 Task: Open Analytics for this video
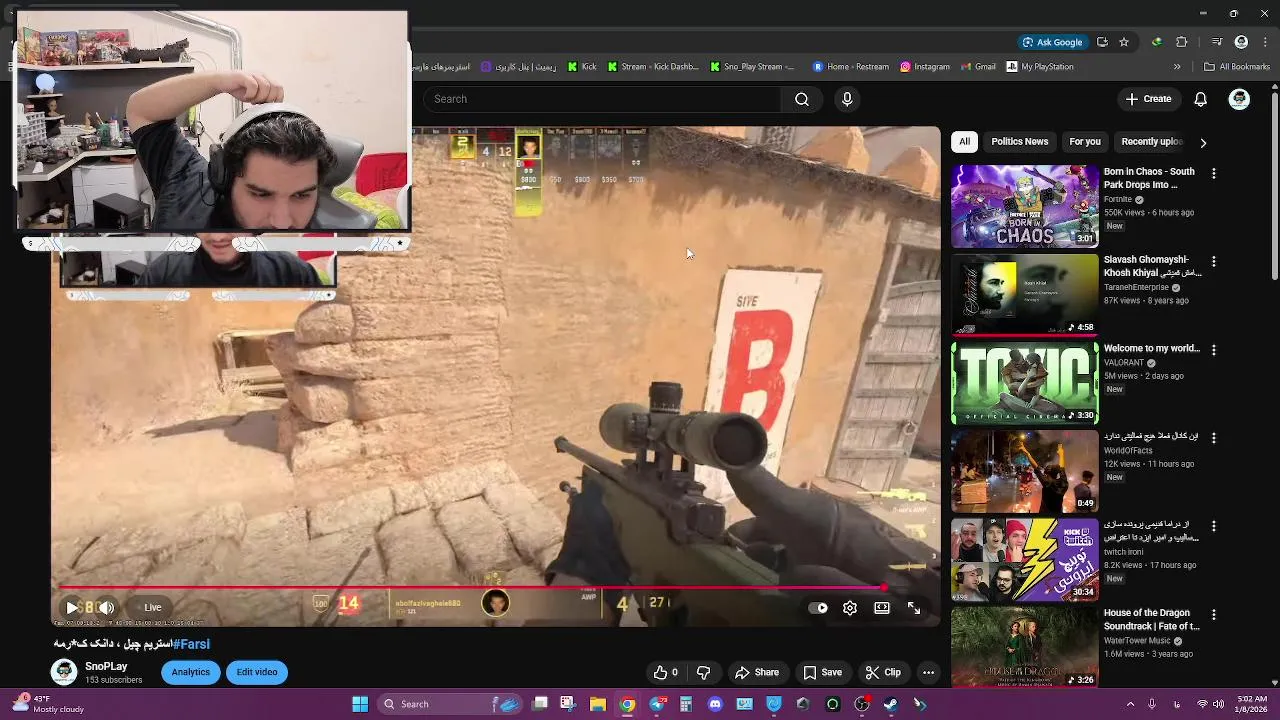coord(190,672)
